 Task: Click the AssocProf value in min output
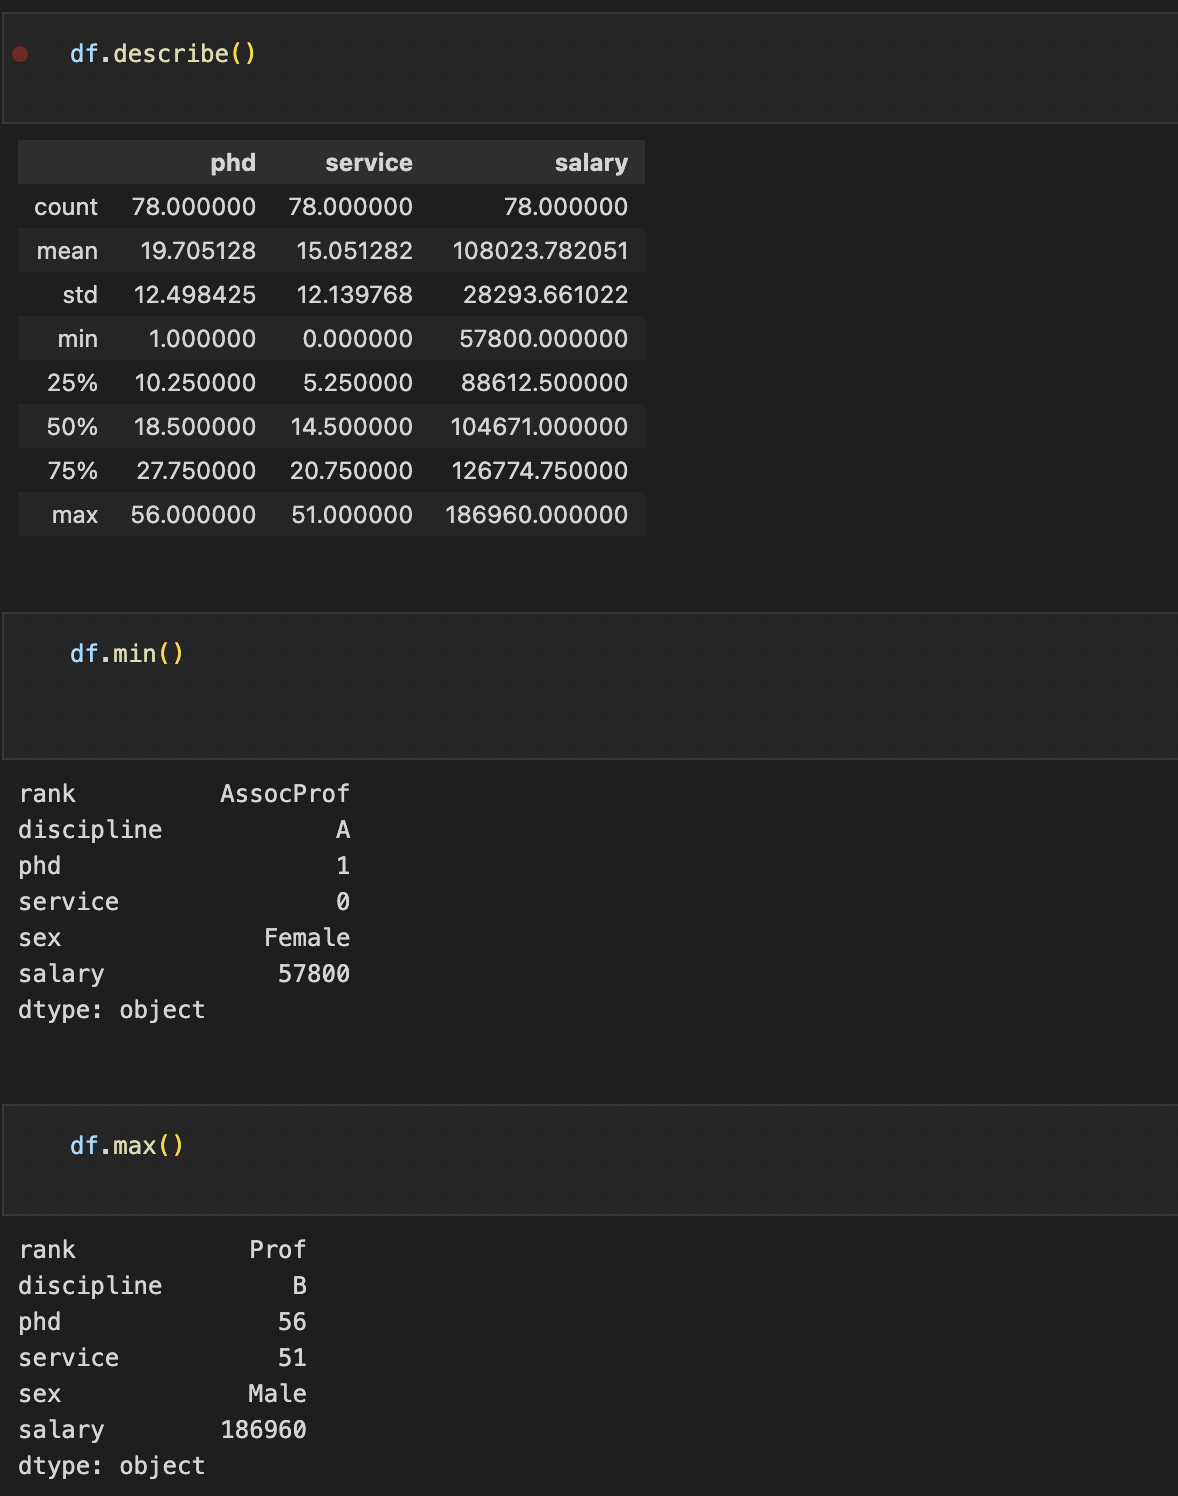(285, 794)
